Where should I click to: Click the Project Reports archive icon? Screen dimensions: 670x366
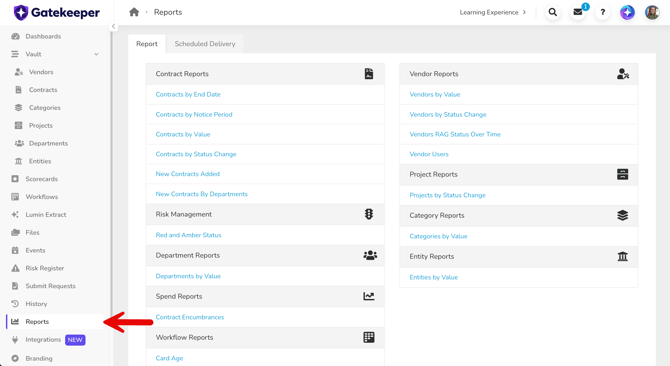coord(623,174)
